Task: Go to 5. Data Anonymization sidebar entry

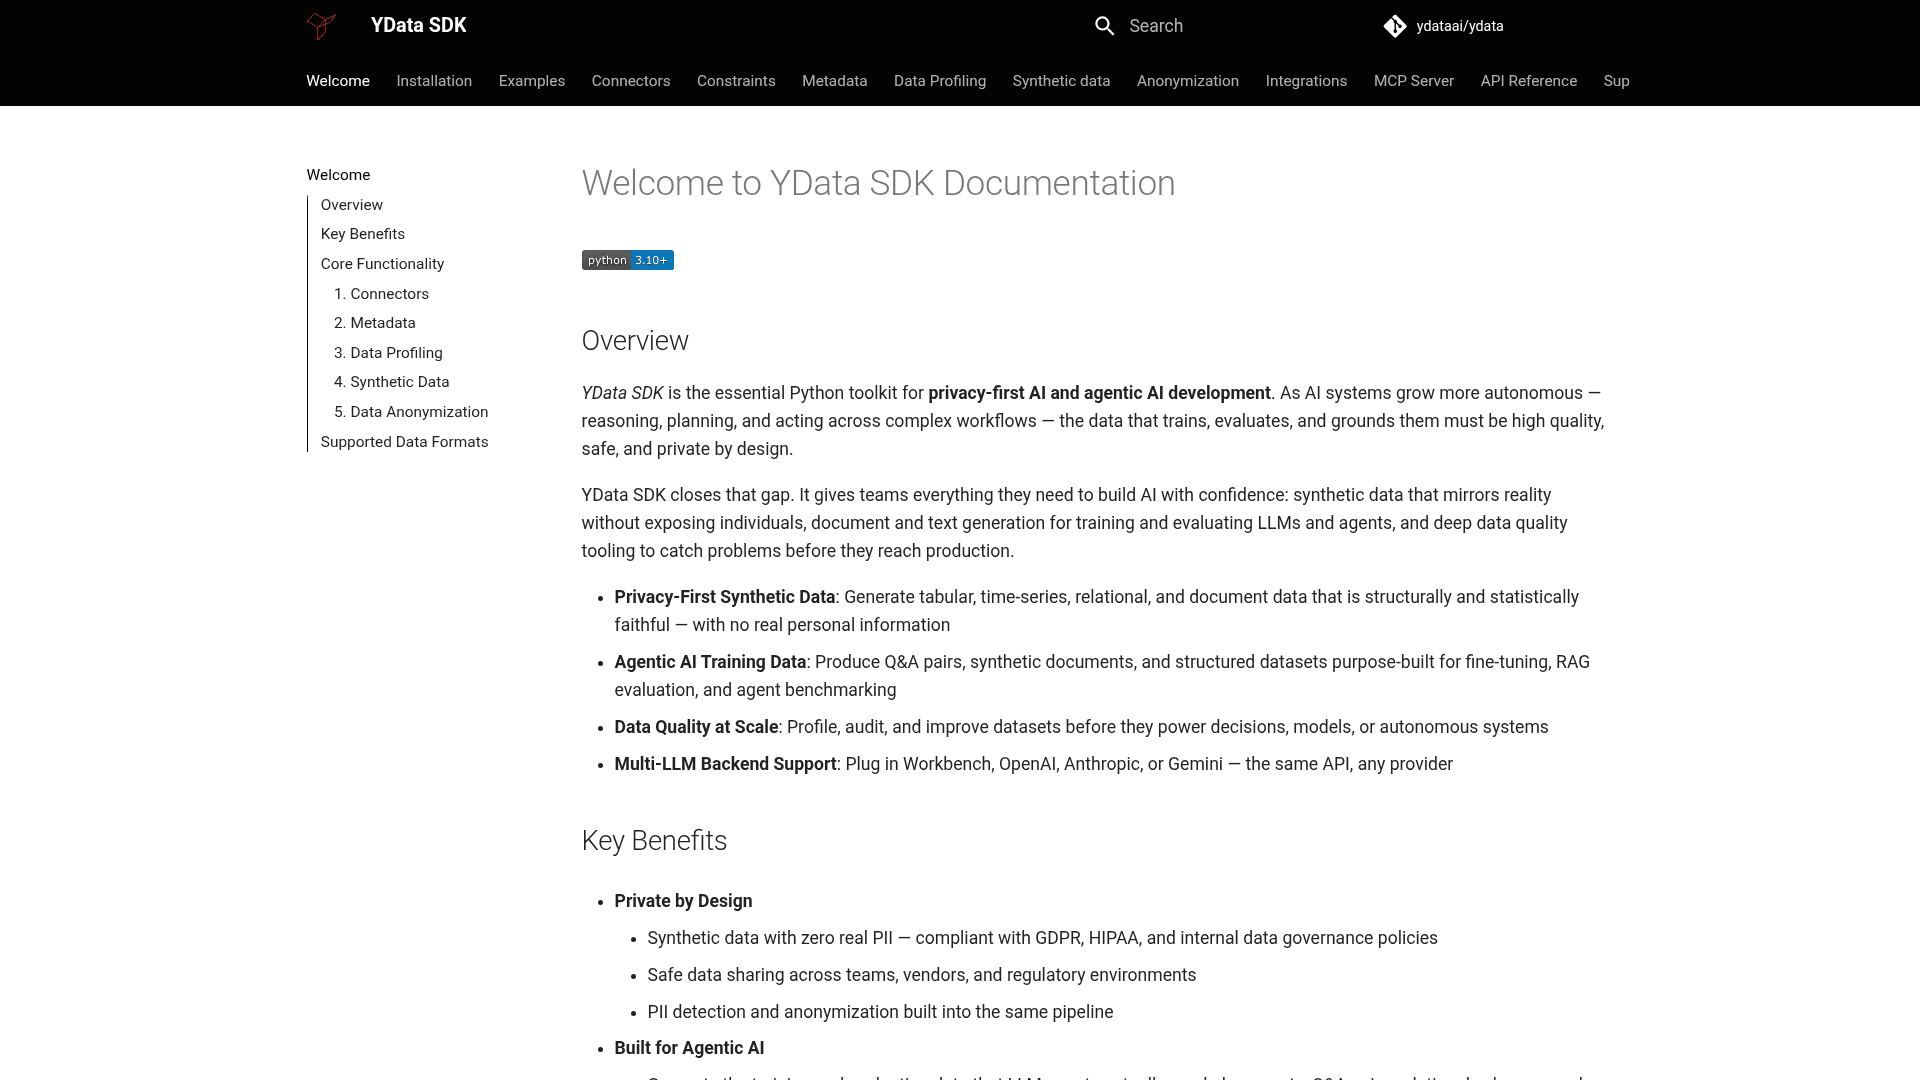Action: pyautogui.click(x=411, y=412)
